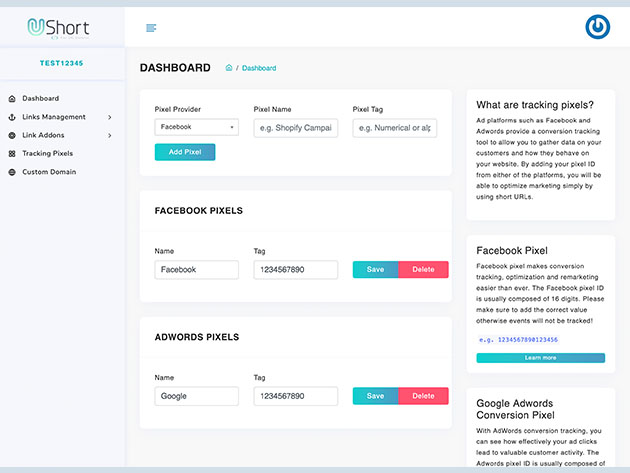Click the hamburger menu icon
The height and width of the screenshot is (473, 630).
coord(151,27)
